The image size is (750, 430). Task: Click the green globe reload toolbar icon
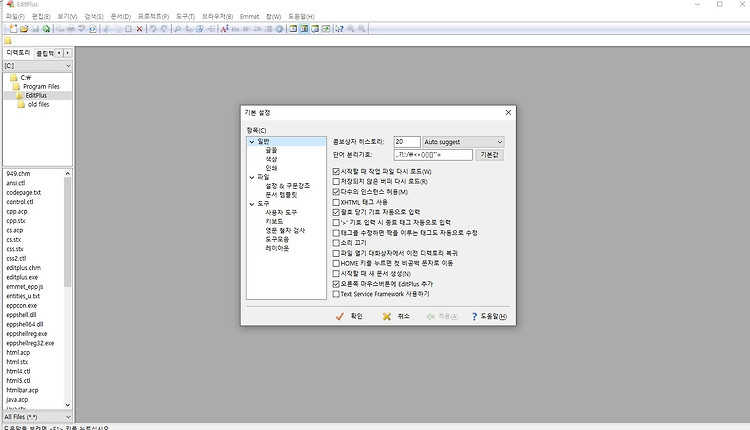tap(46, 29)
